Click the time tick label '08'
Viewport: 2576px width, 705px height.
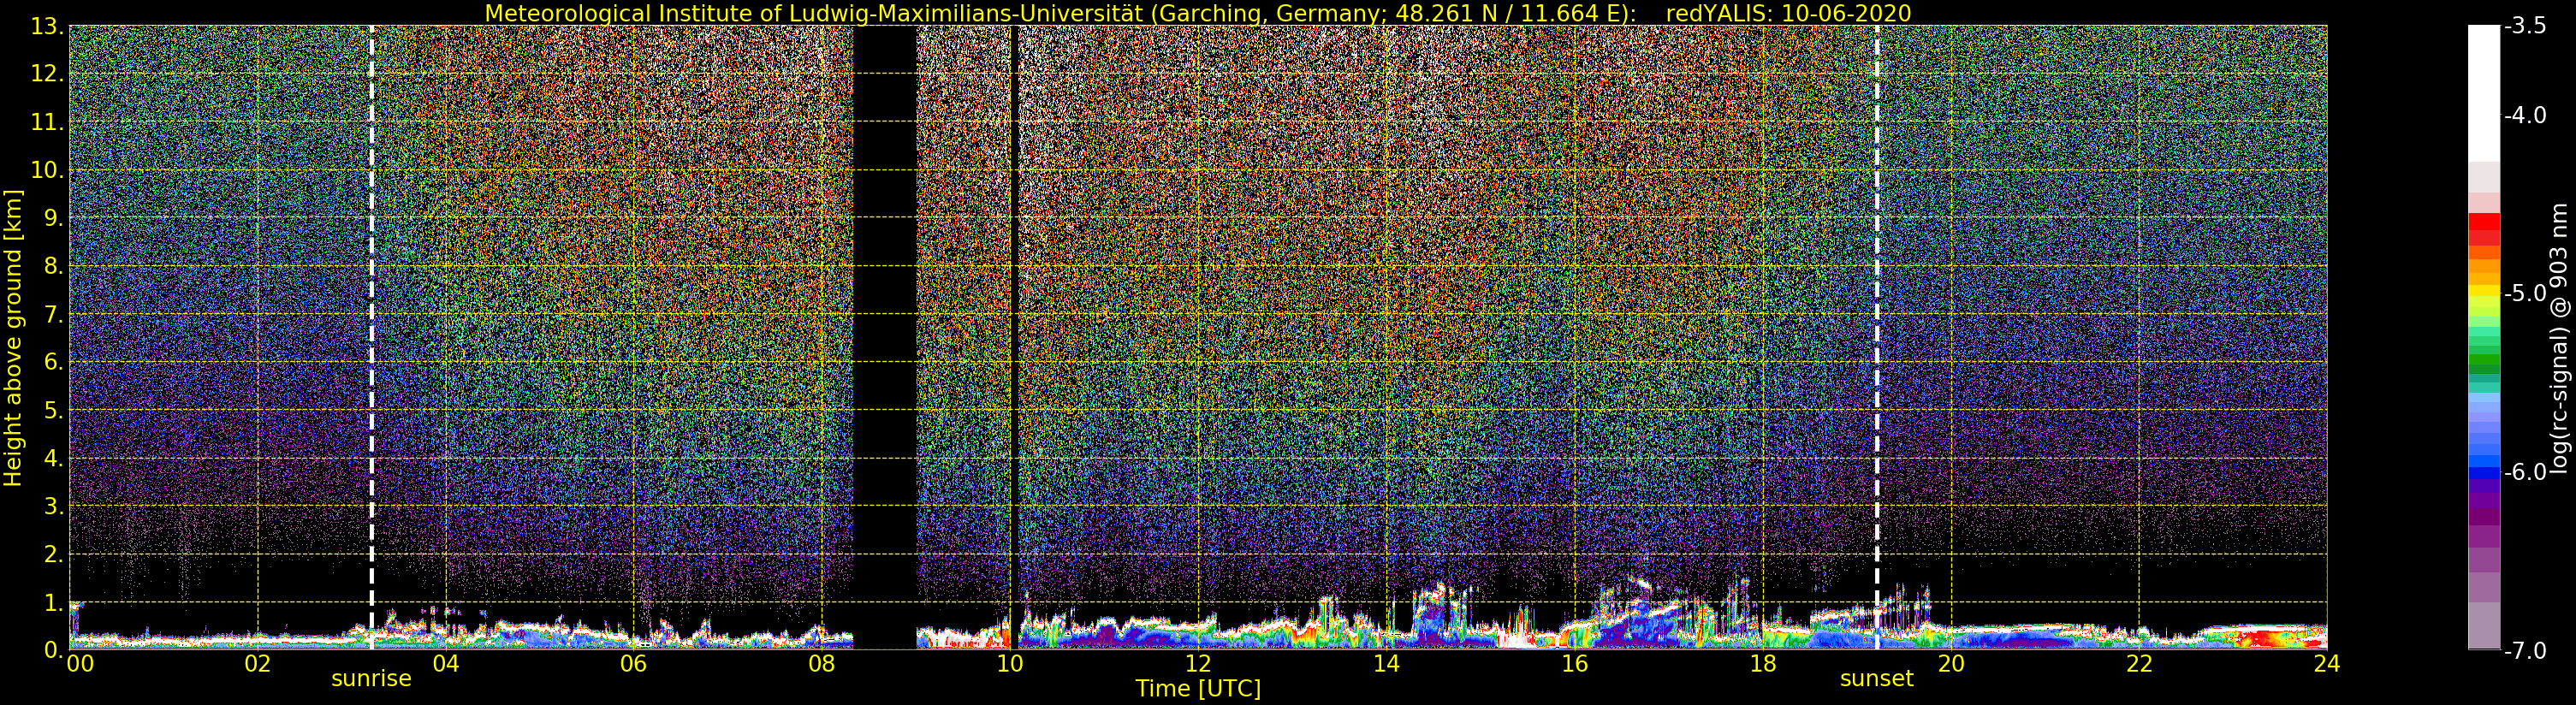click(x=821, y=663)
